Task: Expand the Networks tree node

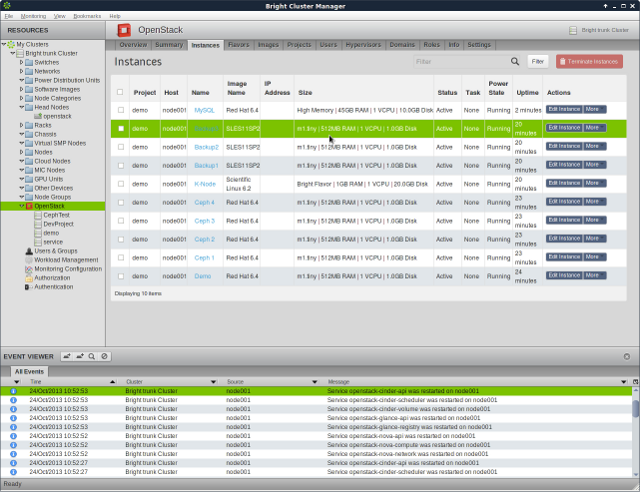Action: (x=22, y=71)
